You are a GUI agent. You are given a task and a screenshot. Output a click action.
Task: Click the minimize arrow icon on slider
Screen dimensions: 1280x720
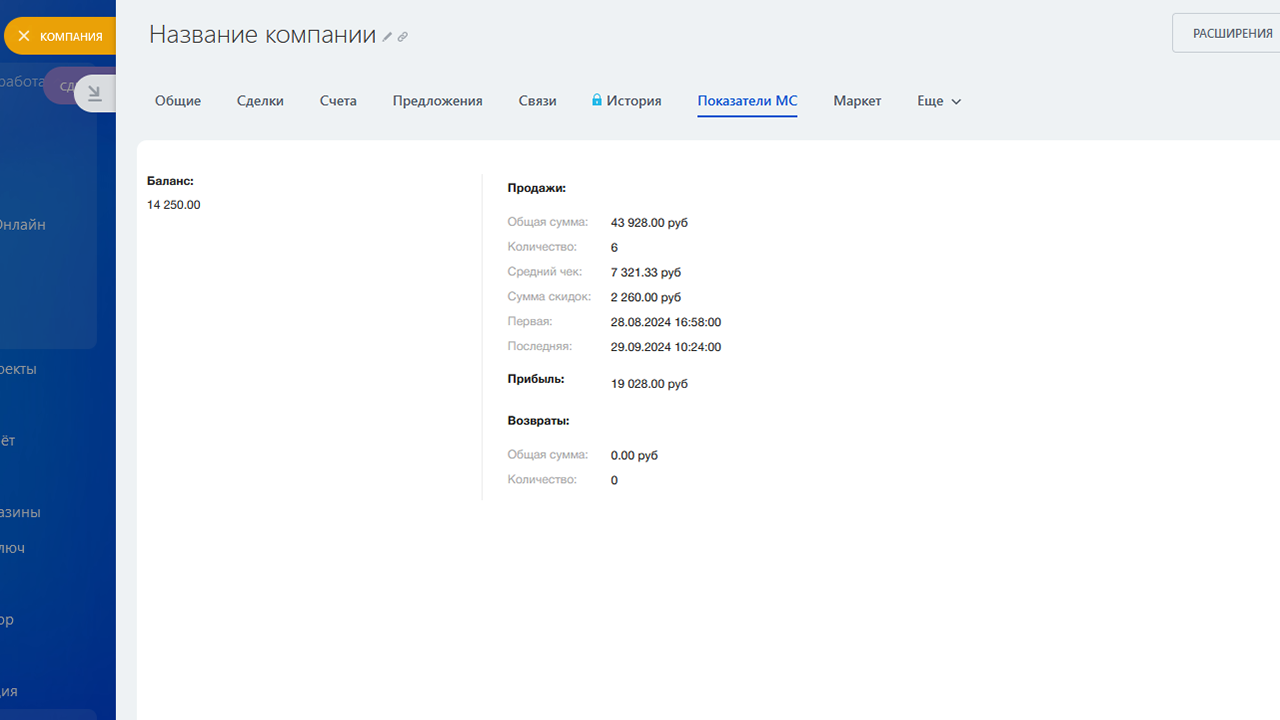(95, 93)
